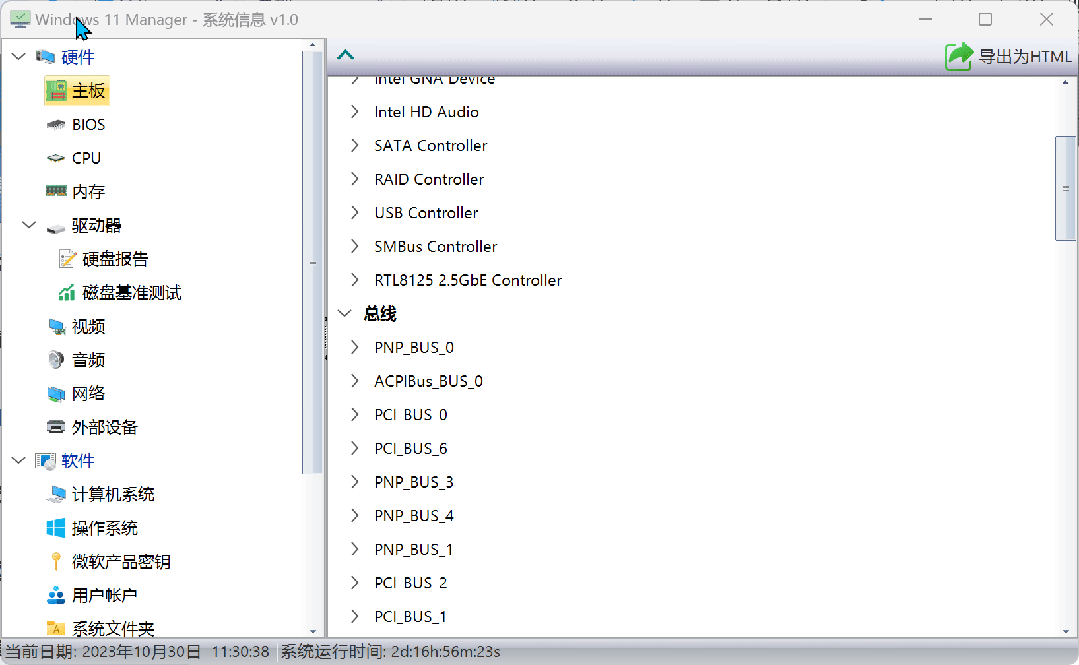Screen dimensions: 1079x665
Task: Collapse the 软件 tree node
Action: (19, 461)
